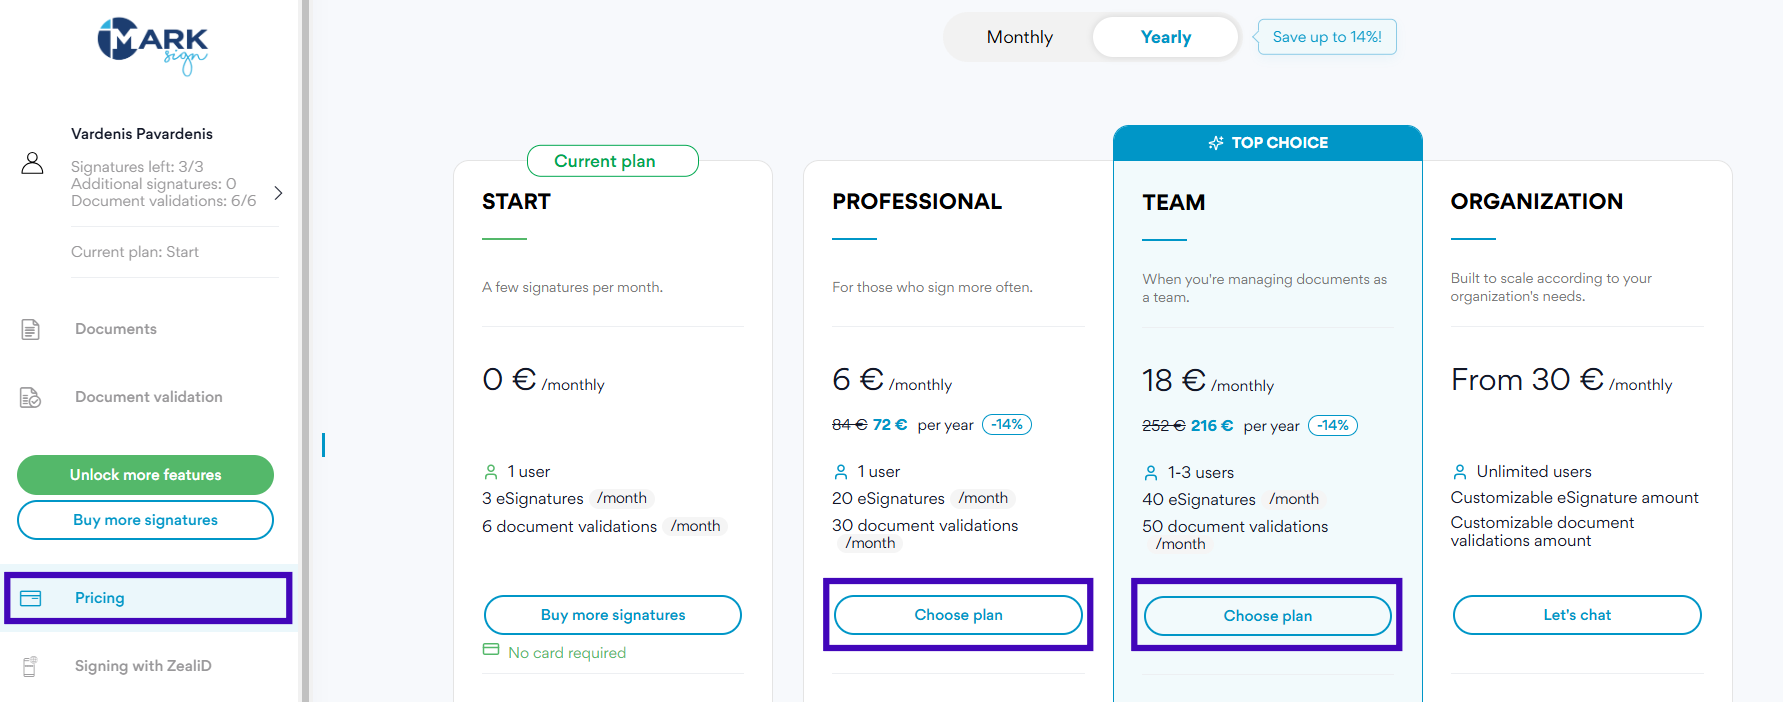This screenshot has height=702, width=1783.
Task: Open the Documents menu item
Action: tap(116, 329)
